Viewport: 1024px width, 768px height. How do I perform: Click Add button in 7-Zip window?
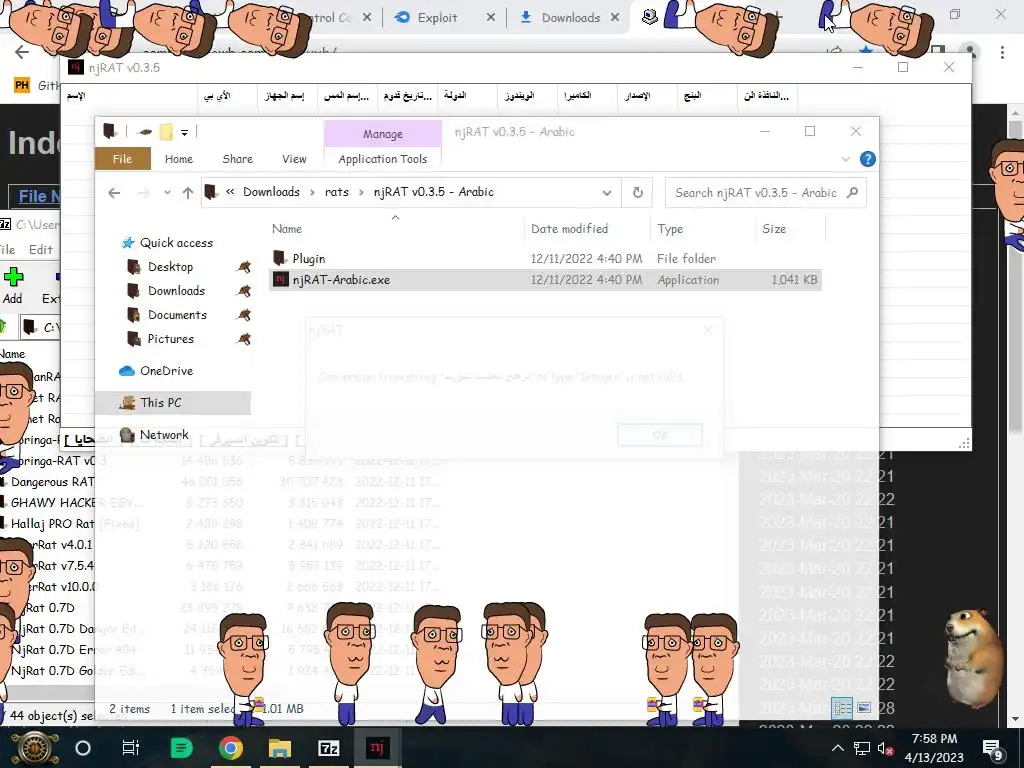pyautogui.click(x=12, y=285)
